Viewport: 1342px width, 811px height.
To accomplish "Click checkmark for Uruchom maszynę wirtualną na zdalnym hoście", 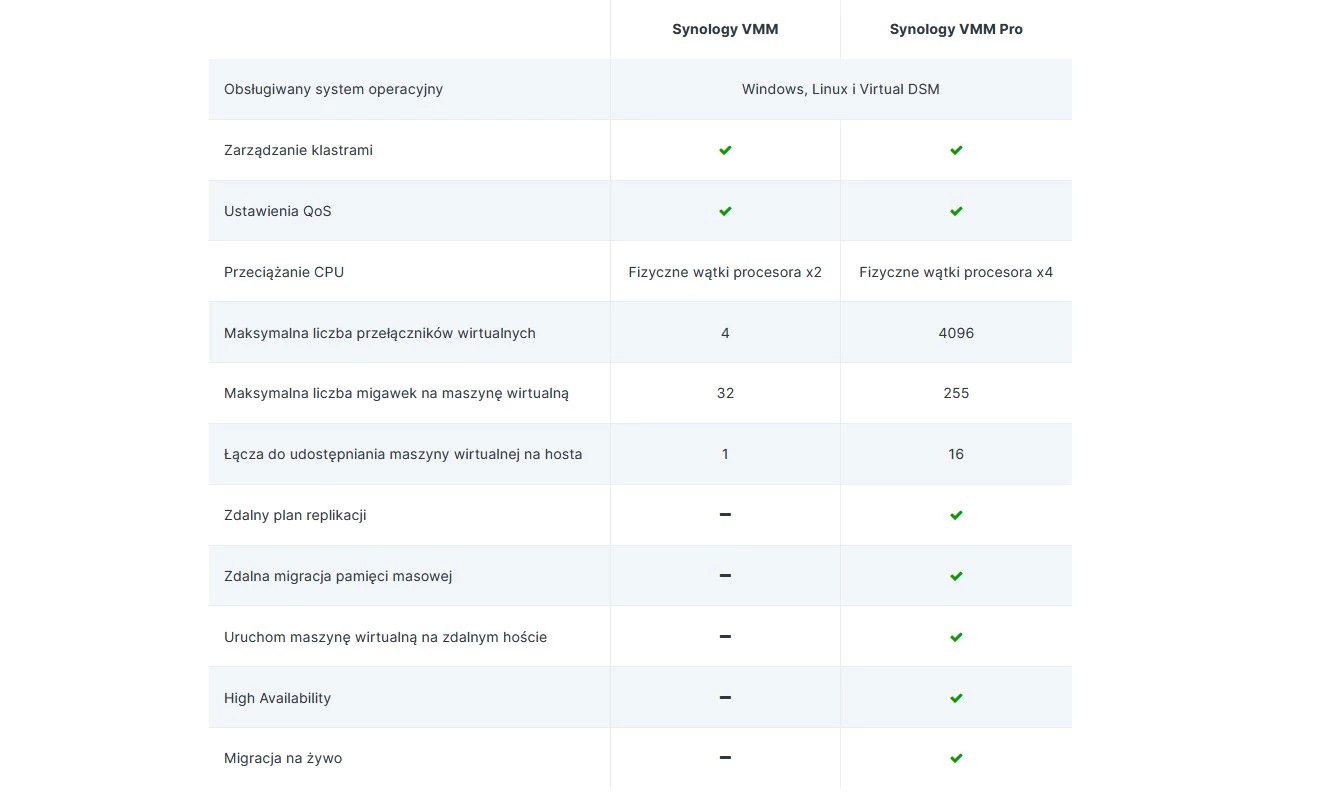I will coord(956,637).
